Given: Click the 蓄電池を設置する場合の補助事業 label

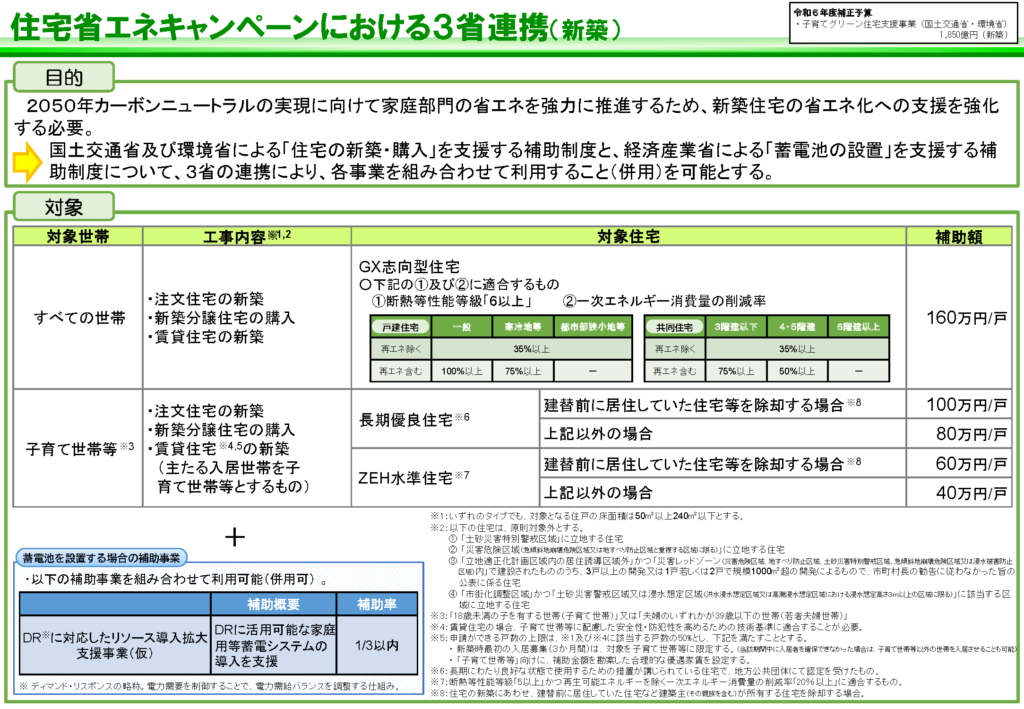Looking at the screenshot, I should click(101, 558).
